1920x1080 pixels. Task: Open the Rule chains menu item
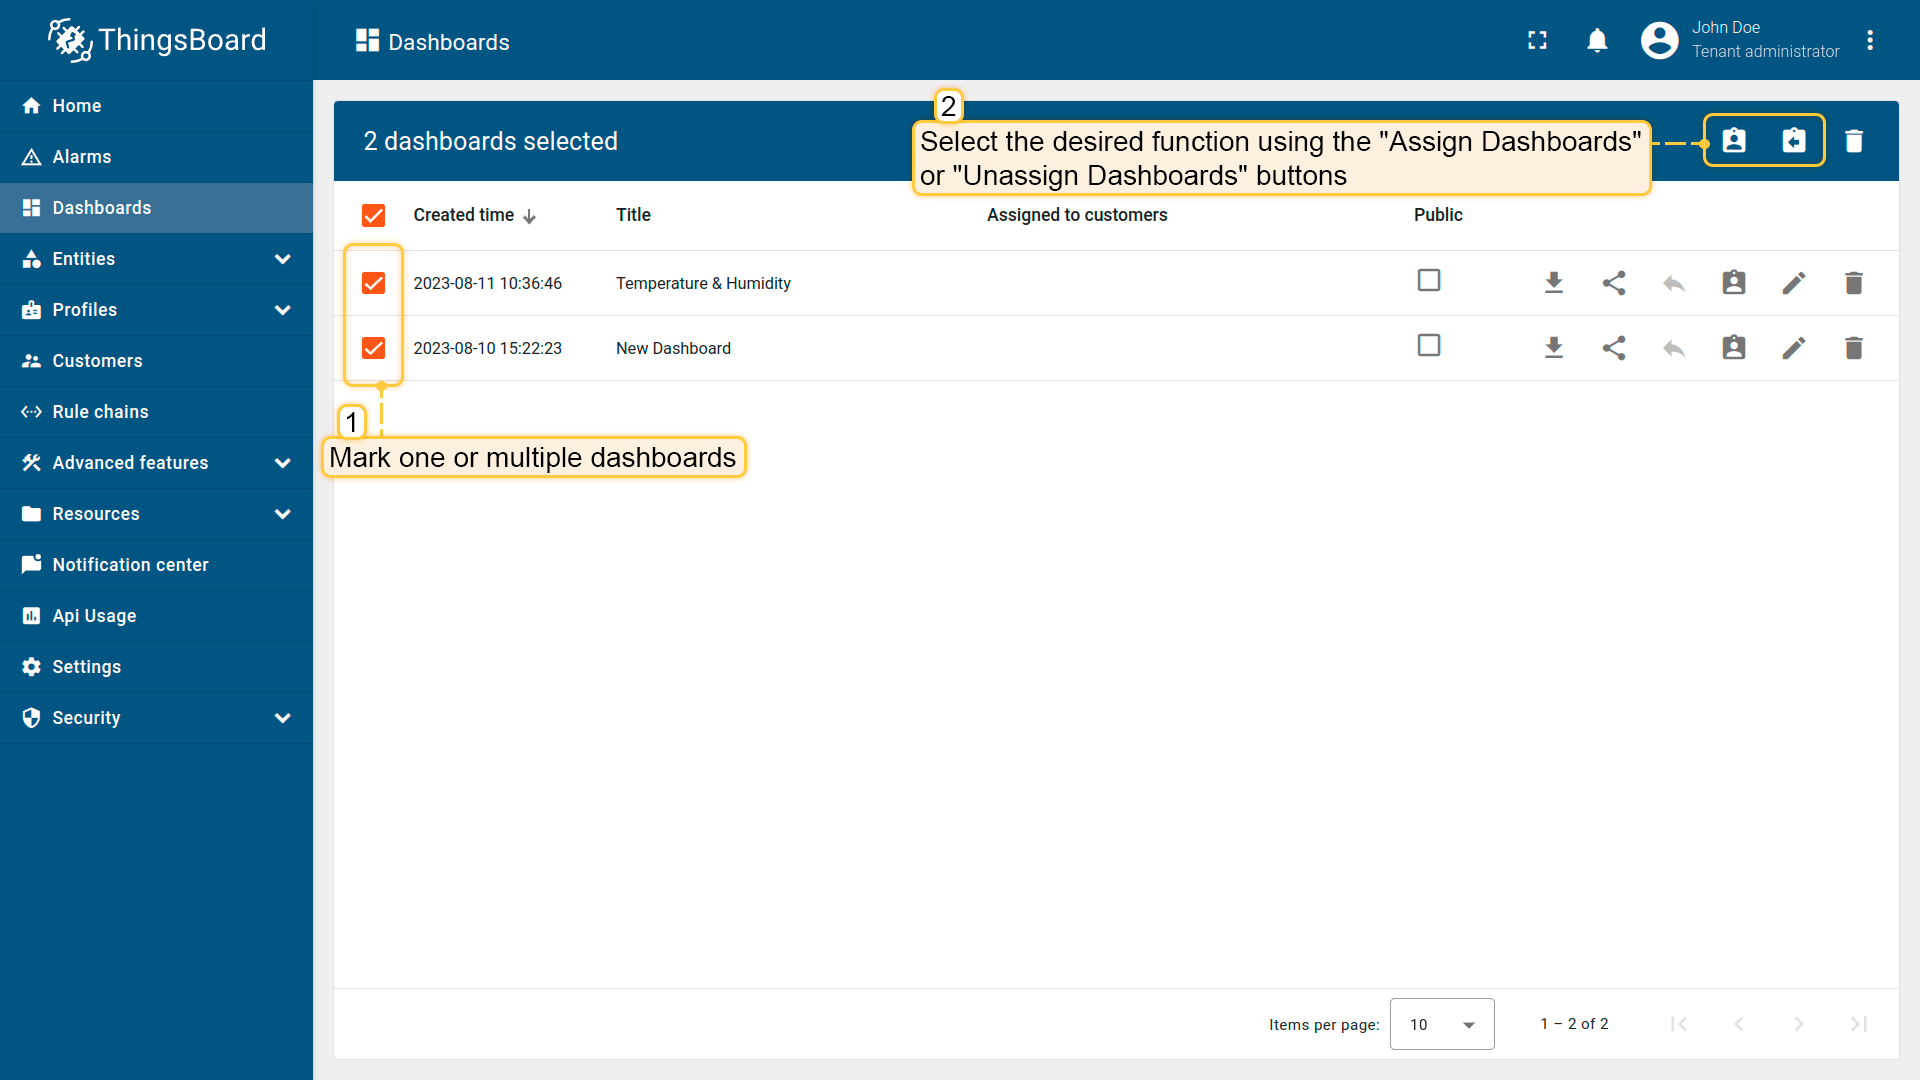click(x=100, y=412)
